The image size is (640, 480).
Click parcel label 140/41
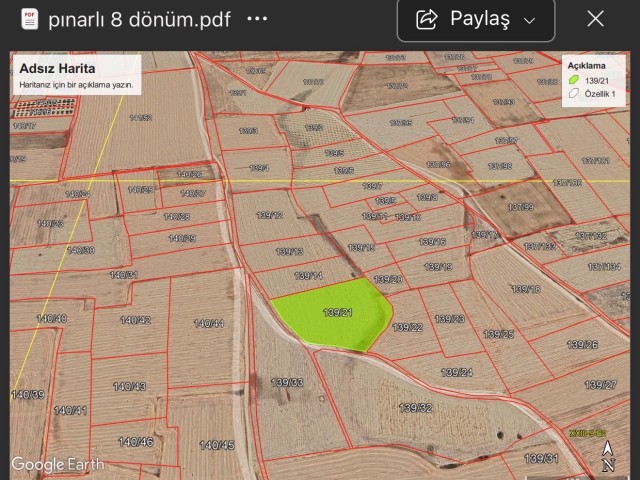coord(70,410)
